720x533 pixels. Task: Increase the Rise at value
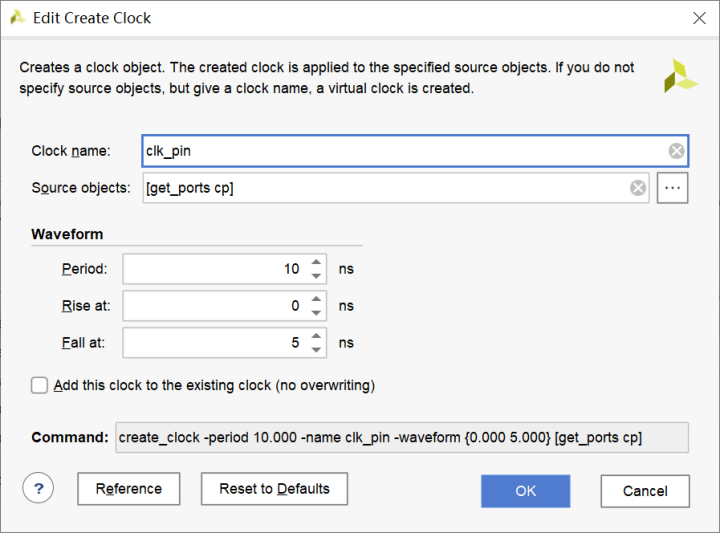(317, 299)
